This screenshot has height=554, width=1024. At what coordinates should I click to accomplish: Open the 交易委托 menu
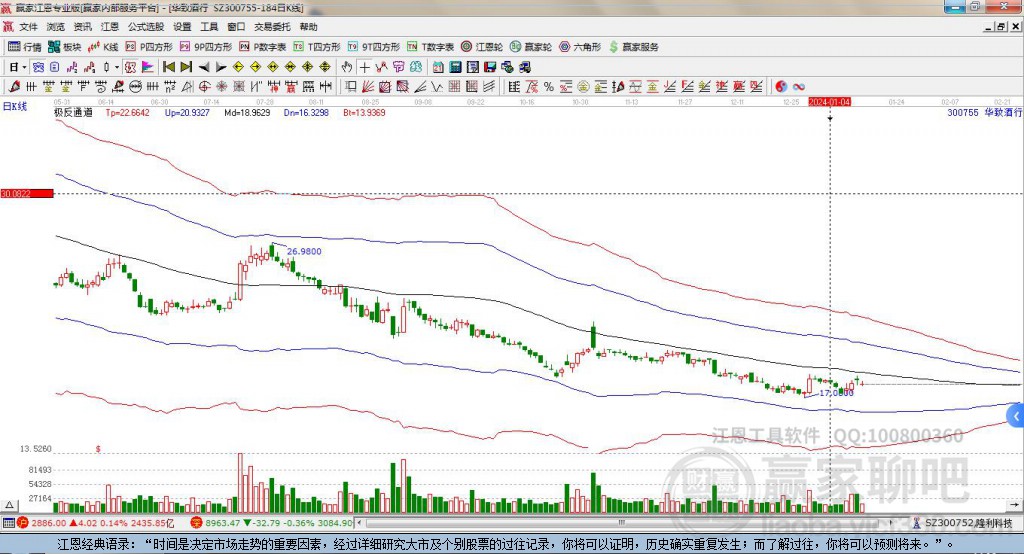pyautogui.click(x=272, y=27)
